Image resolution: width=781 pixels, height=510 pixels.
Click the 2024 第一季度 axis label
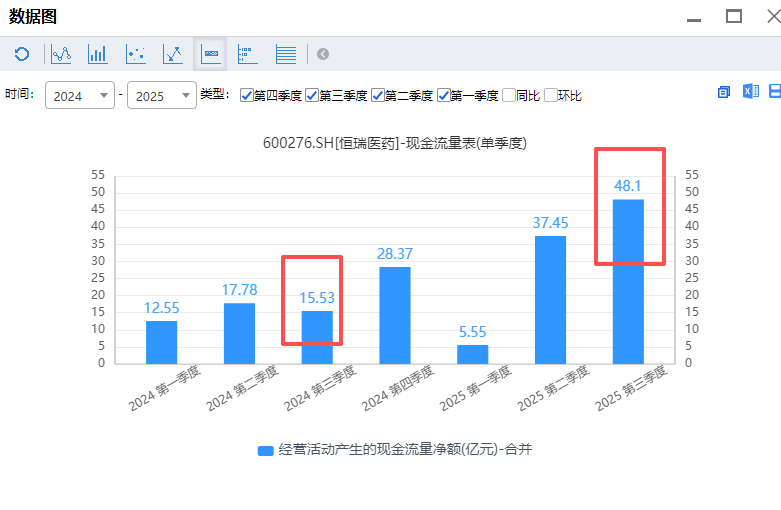click(164, 388)
